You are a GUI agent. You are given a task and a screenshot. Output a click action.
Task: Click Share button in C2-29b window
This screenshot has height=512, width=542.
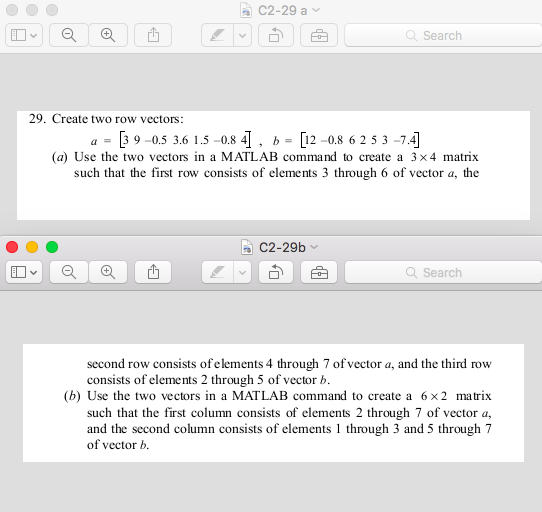(153, 272)
